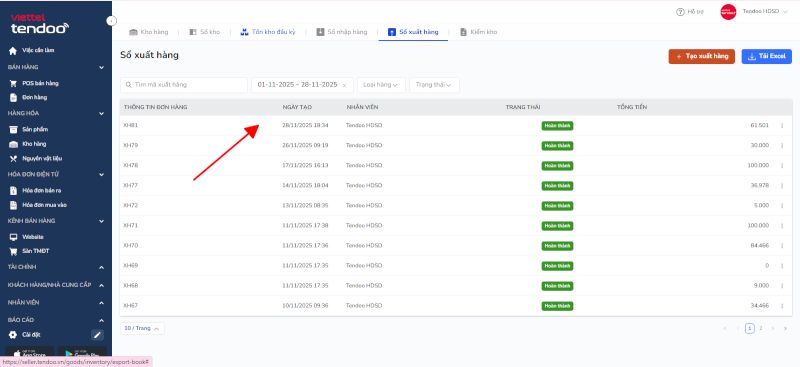800x367 pixels.
Task: Open Sản phẩm in the sidebar
Action: 29,130
